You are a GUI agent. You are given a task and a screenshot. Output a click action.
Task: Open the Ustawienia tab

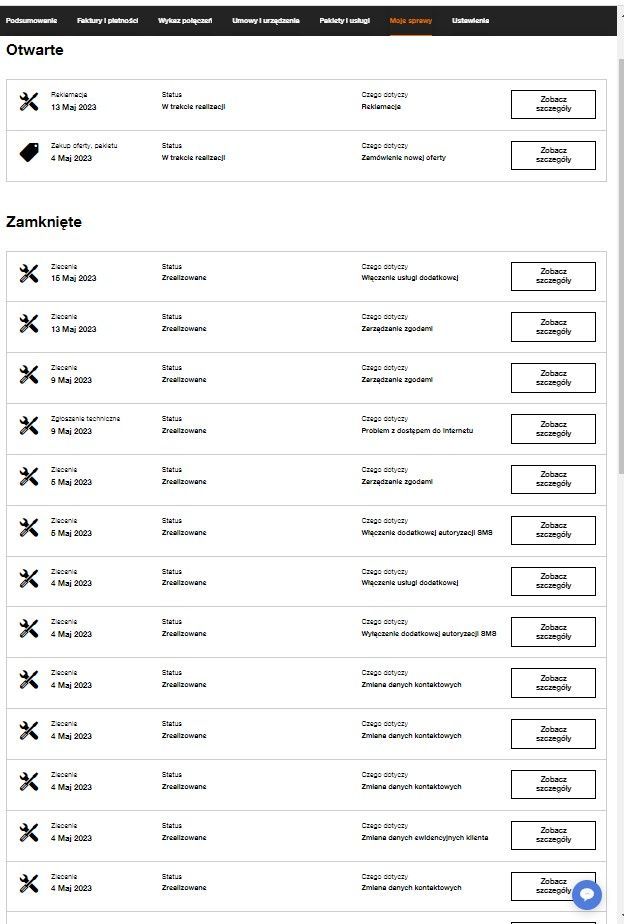click(471, 21)
